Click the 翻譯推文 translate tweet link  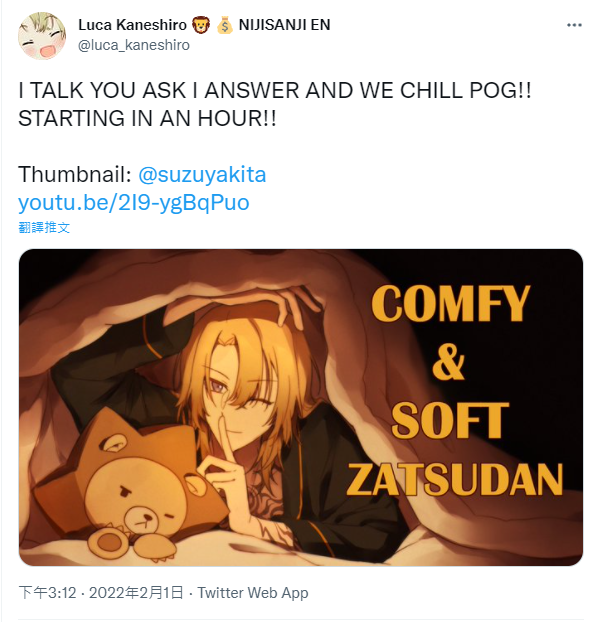pyautogui.click(x=44, y=227)
